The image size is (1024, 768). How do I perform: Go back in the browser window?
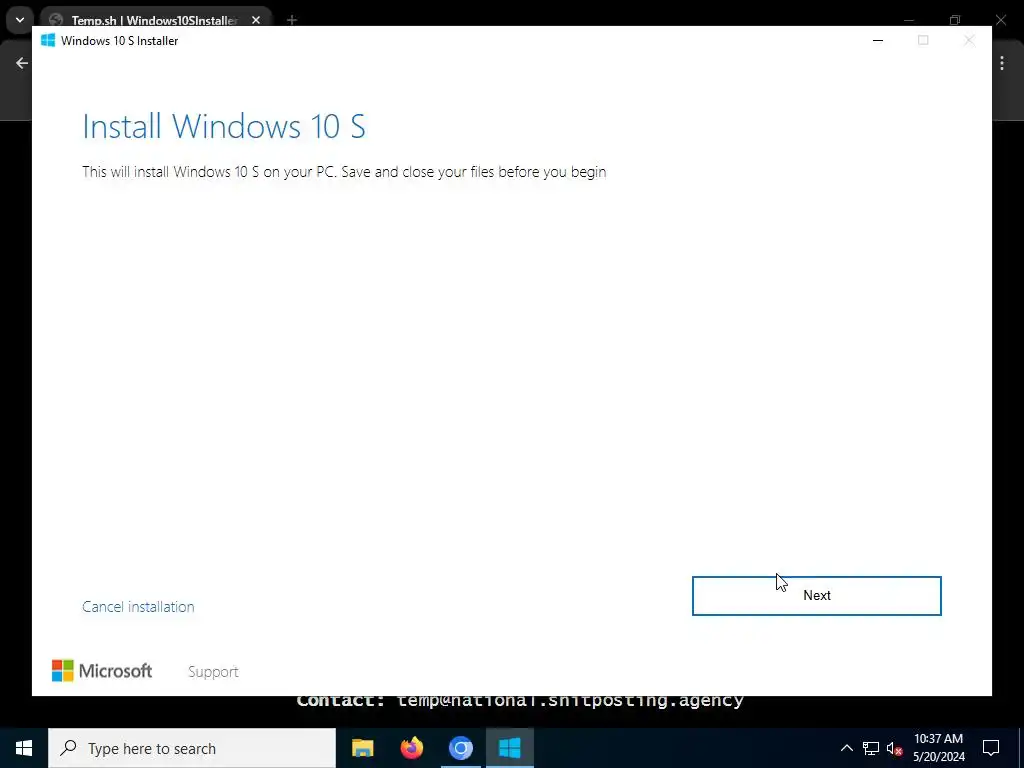click(x=22, y=63)
